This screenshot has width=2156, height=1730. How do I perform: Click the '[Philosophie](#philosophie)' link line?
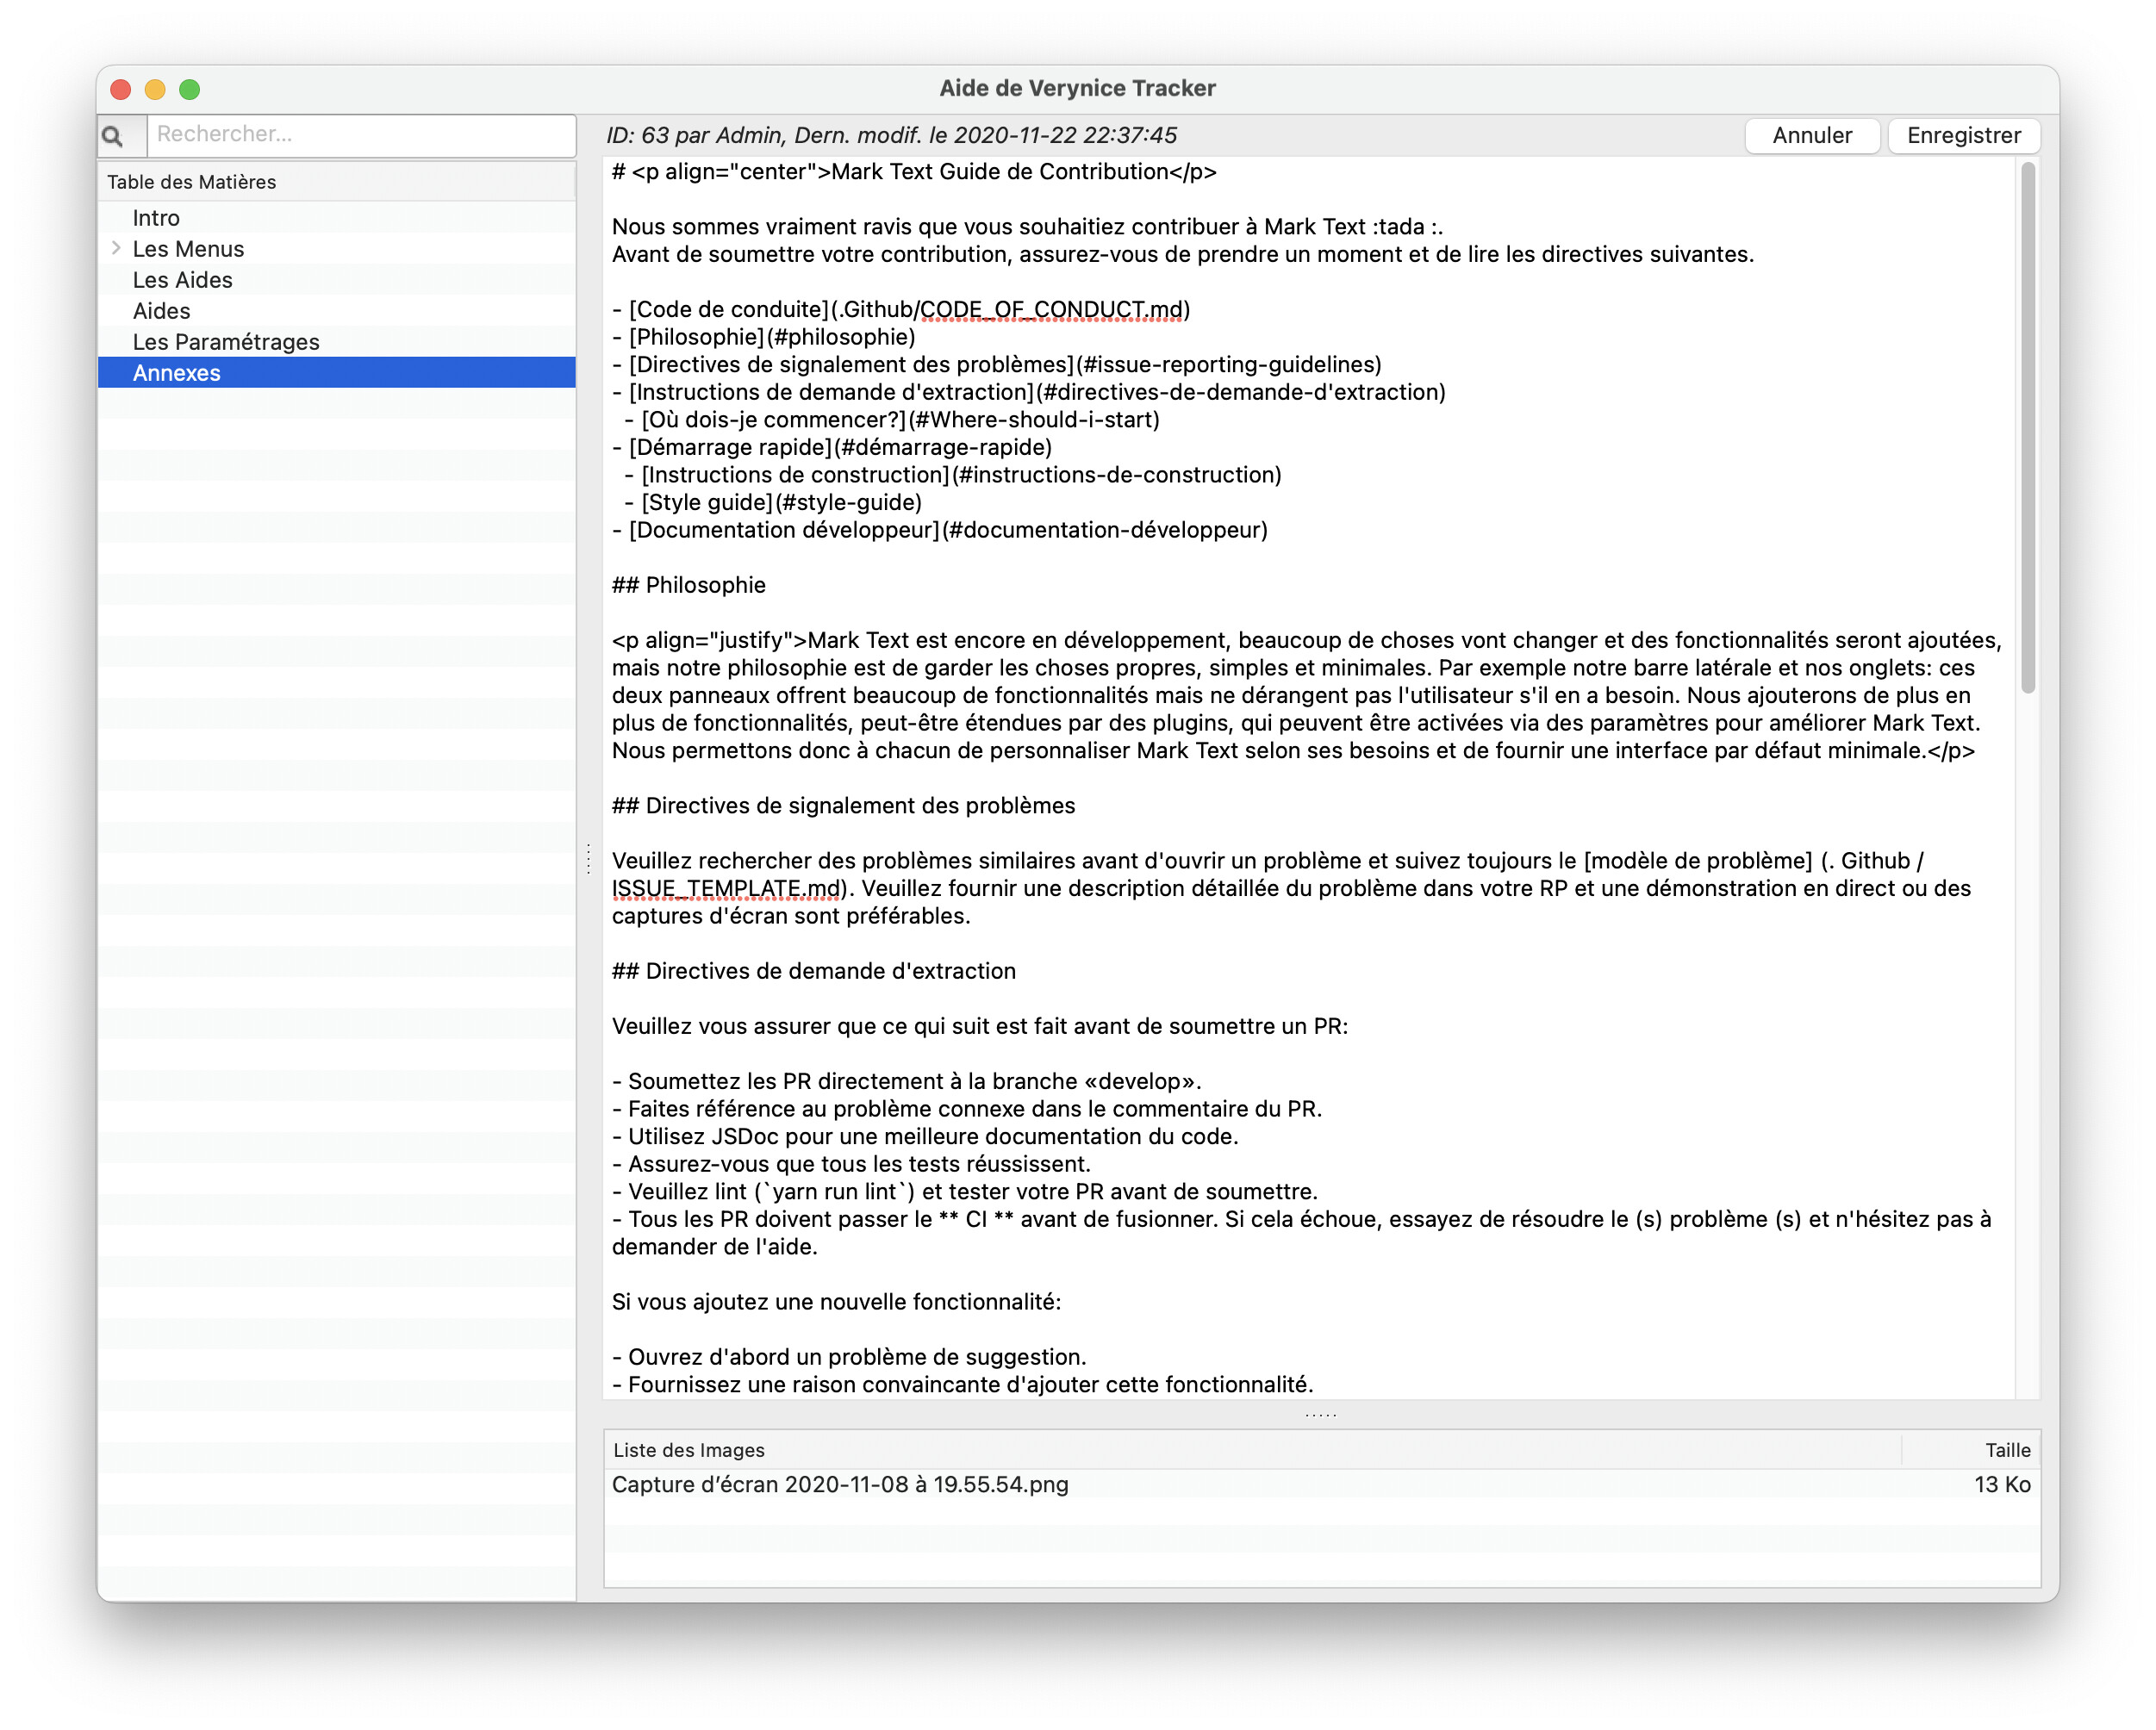point(764,337)
